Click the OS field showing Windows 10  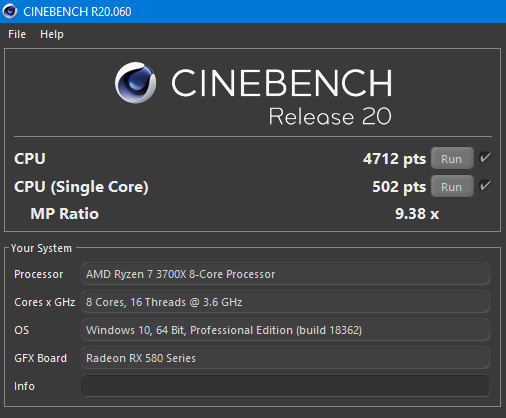(x=285, y=330)
